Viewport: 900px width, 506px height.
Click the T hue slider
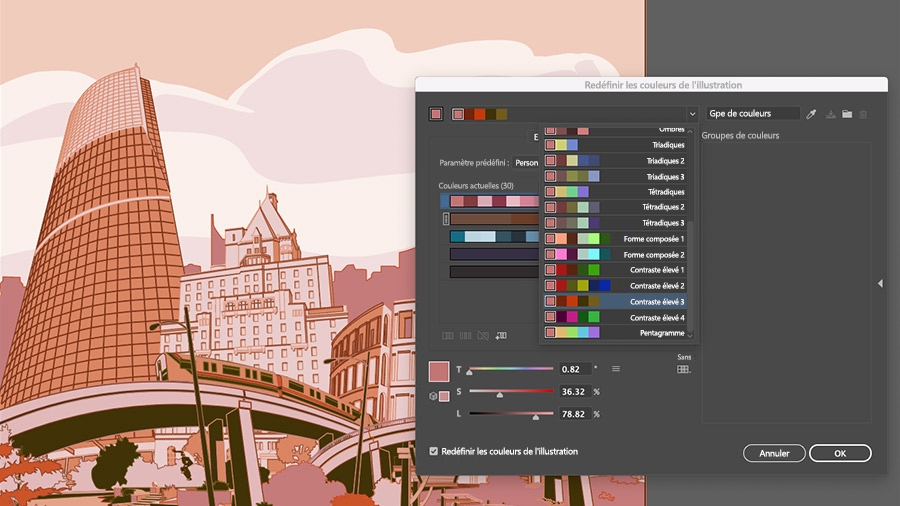511,369
